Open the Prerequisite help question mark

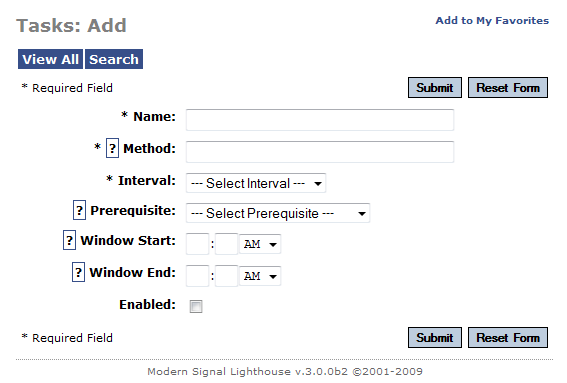(80, 210)
